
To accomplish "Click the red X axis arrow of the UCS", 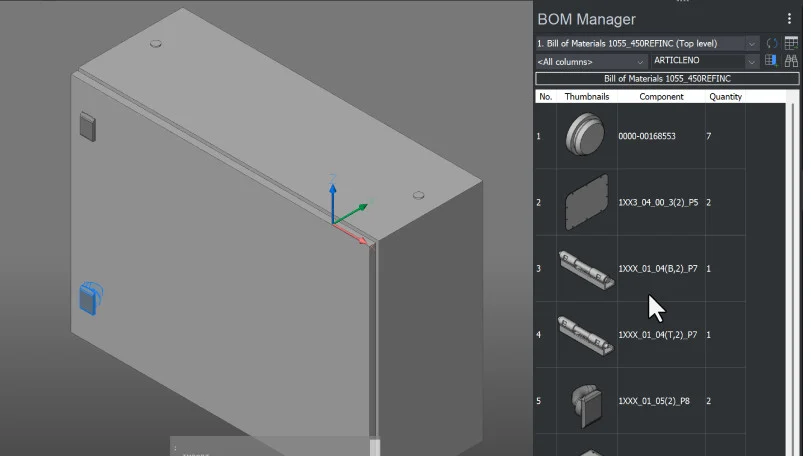I will coord(353,234).
